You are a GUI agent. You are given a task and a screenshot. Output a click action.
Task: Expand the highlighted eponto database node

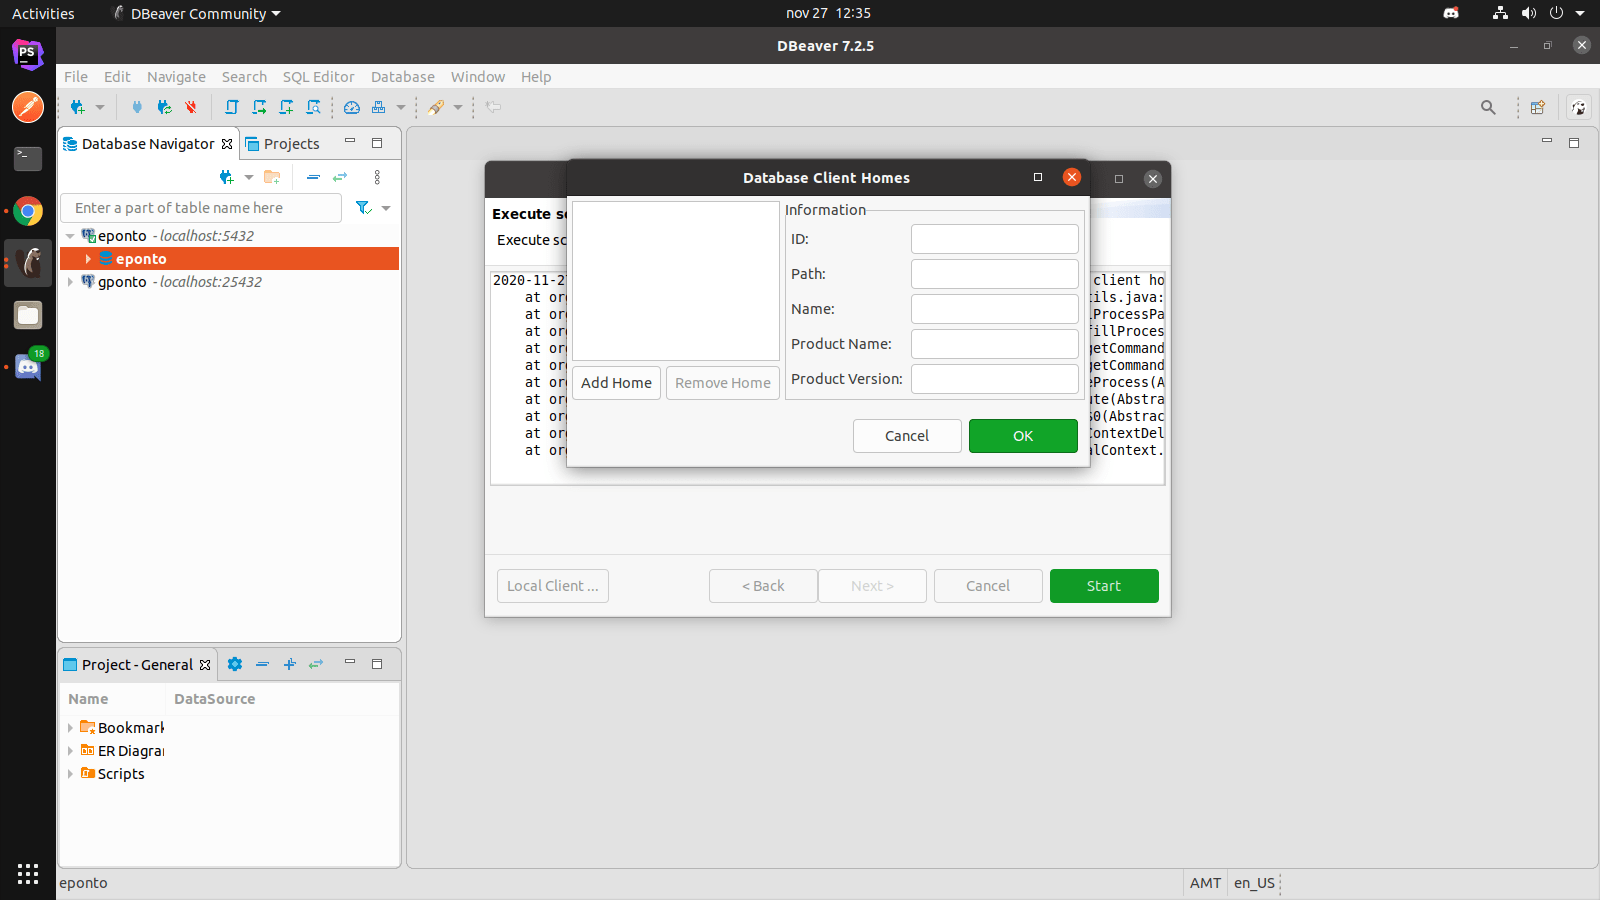point(88,259)
